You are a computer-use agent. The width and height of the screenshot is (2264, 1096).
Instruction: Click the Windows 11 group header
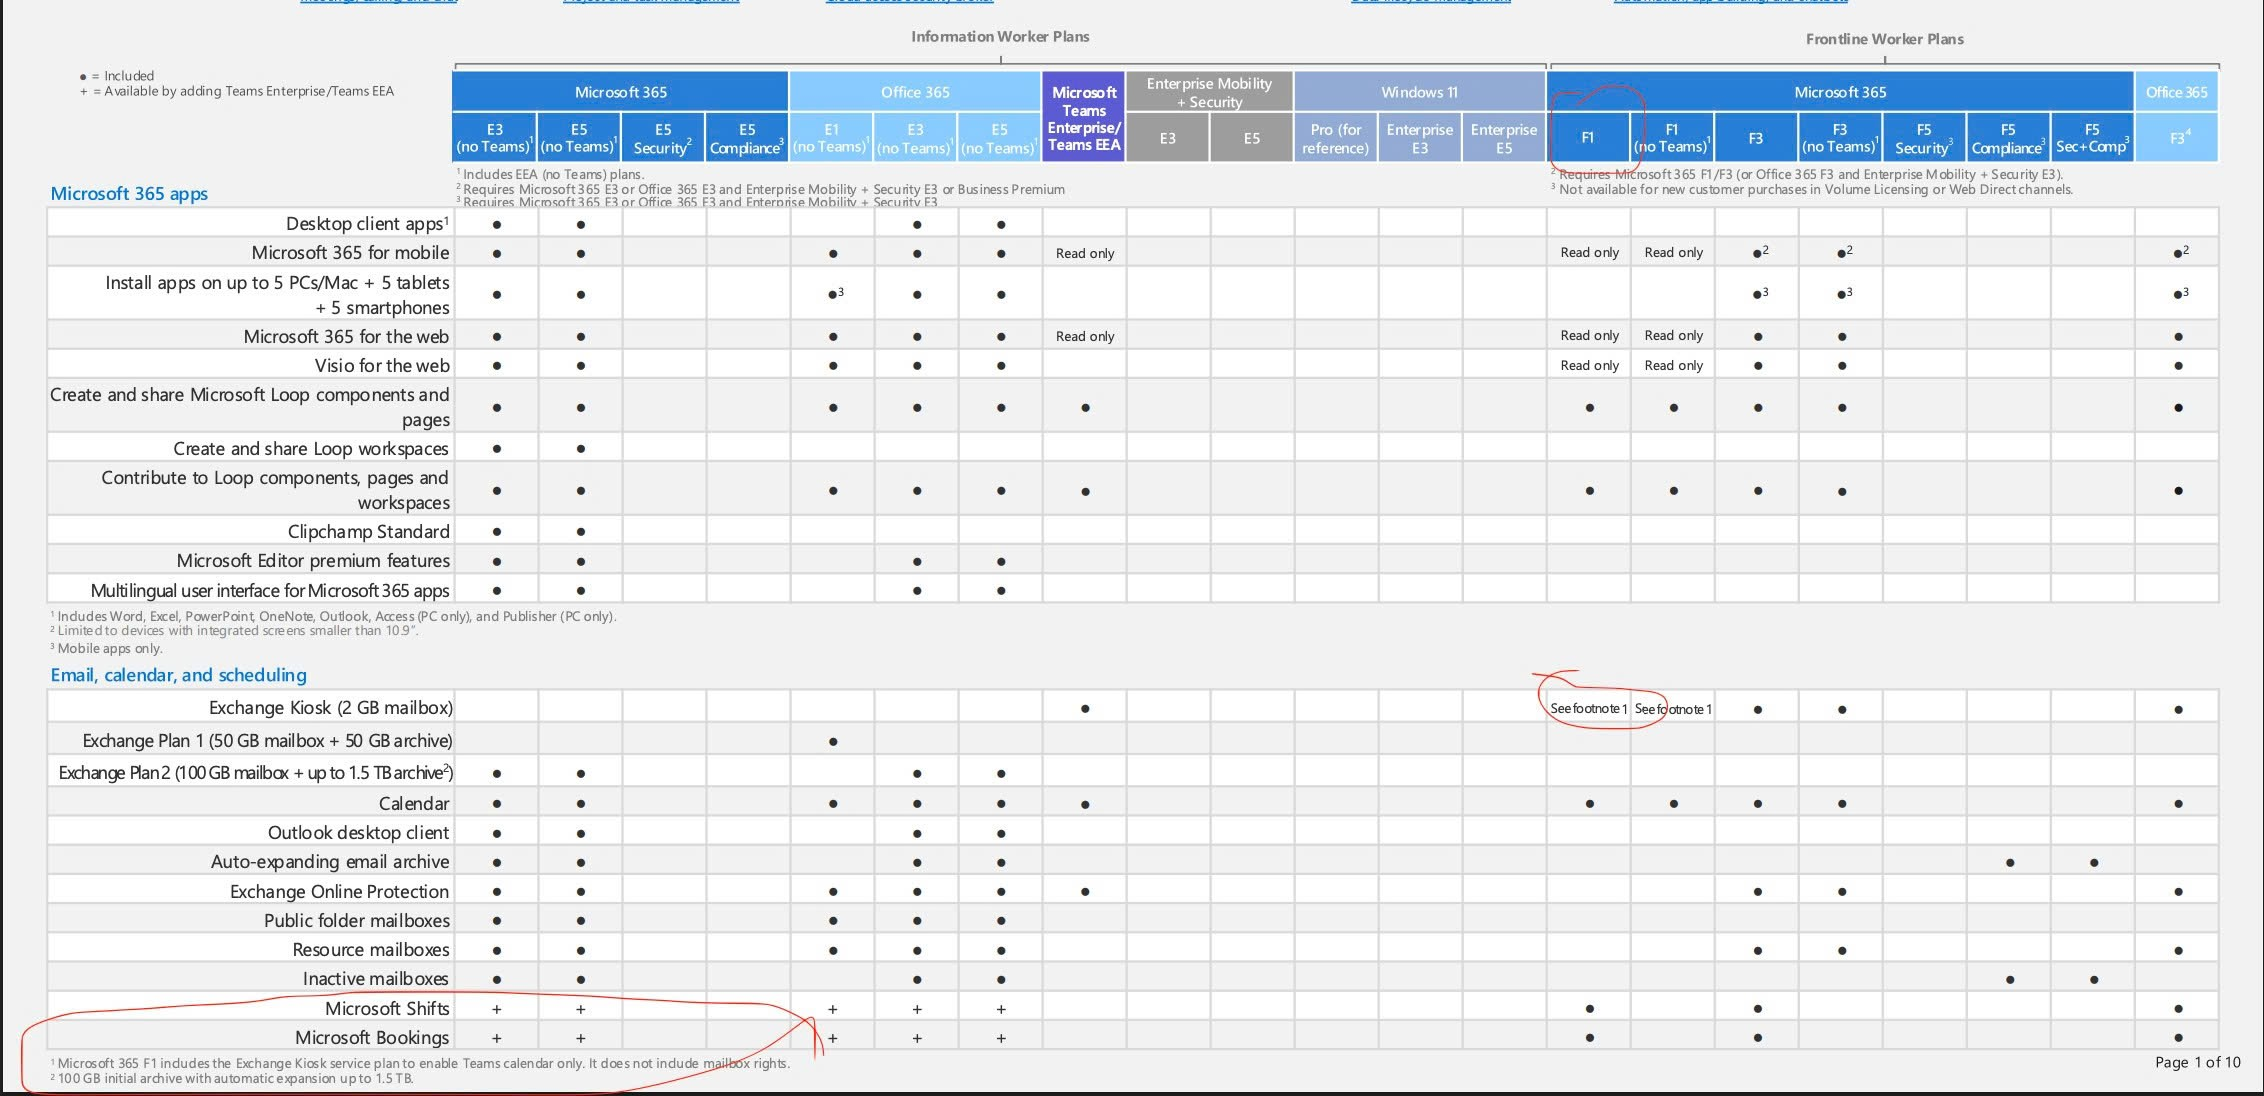(x=1418, y=92)
